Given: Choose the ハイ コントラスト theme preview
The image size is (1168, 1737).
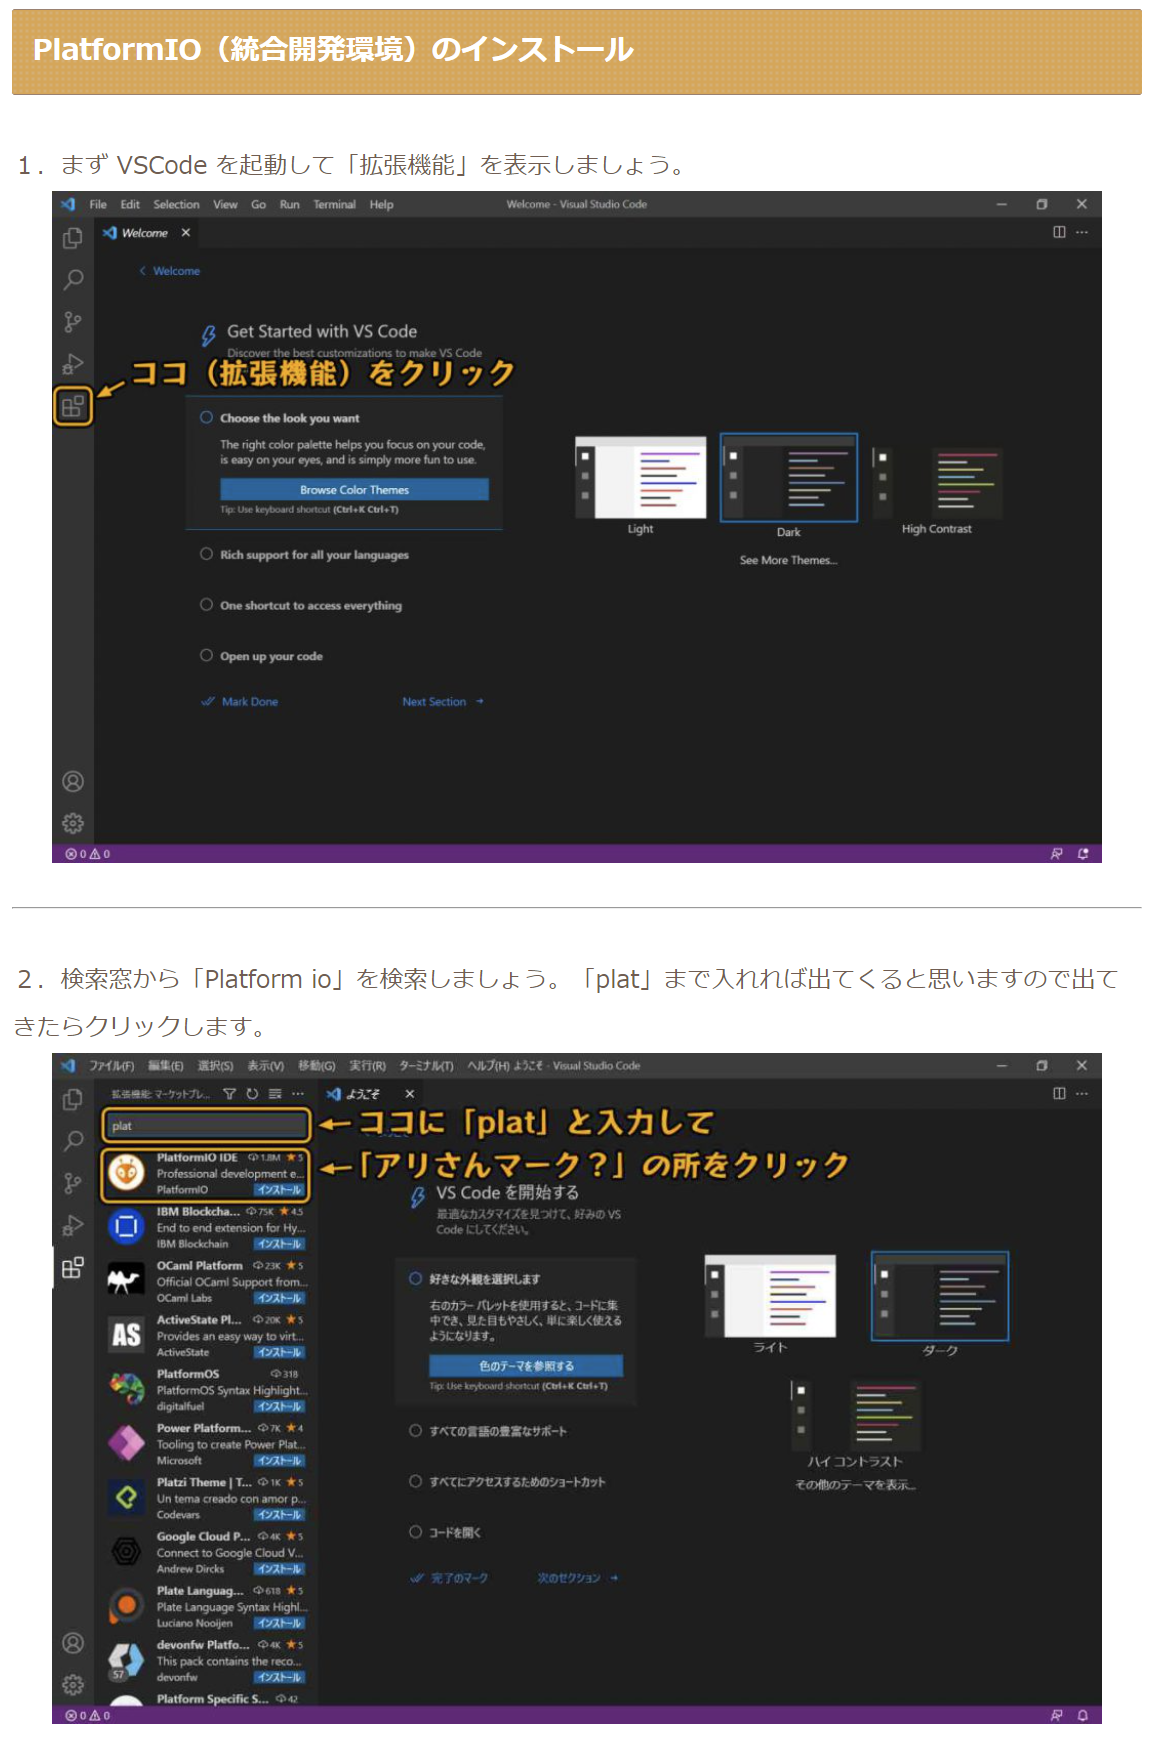Looking at the screenshot, I should click(855, 1415).
